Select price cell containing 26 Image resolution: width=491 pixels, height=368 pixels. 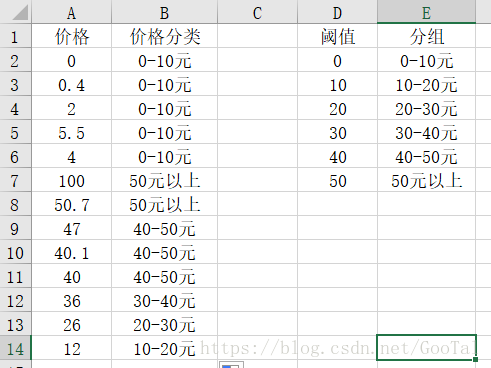click(x=71, y=324)
